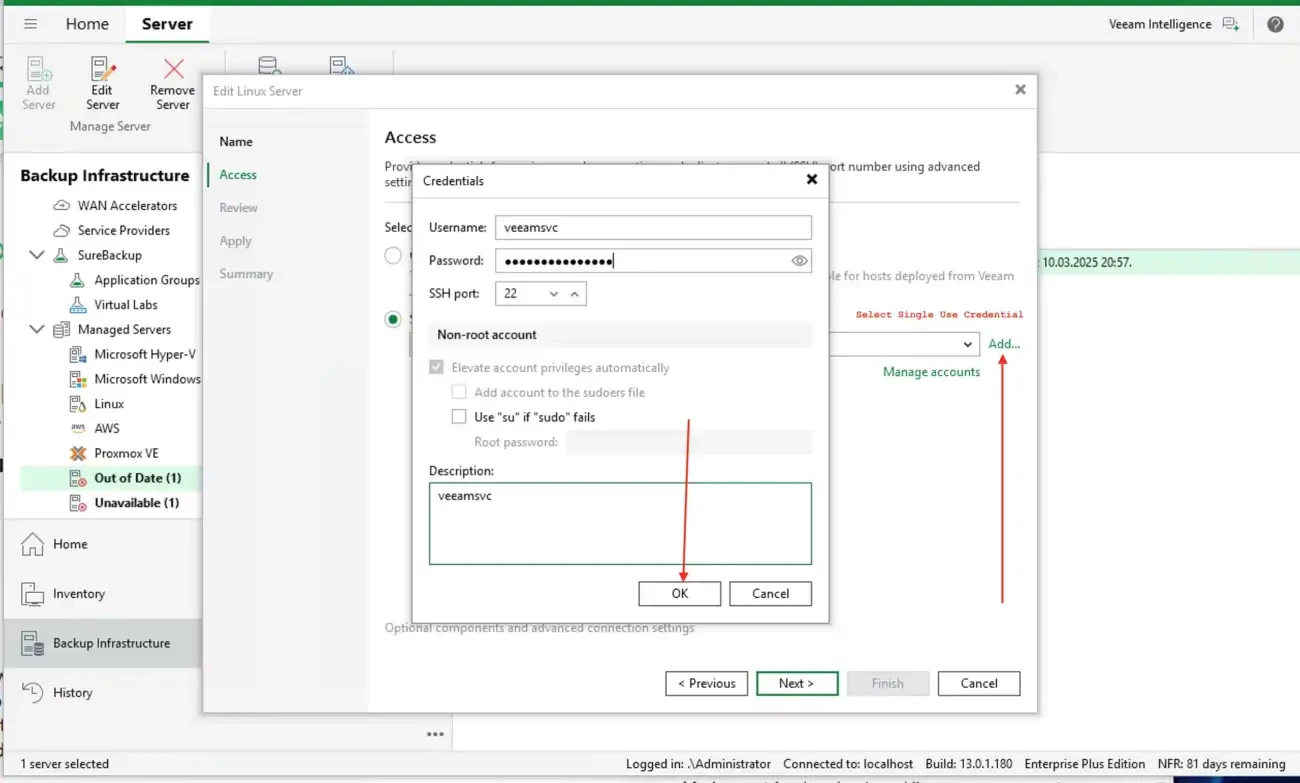Click the Unavailable server icon
Screen dimensions: 1300x783
(78, 503)
